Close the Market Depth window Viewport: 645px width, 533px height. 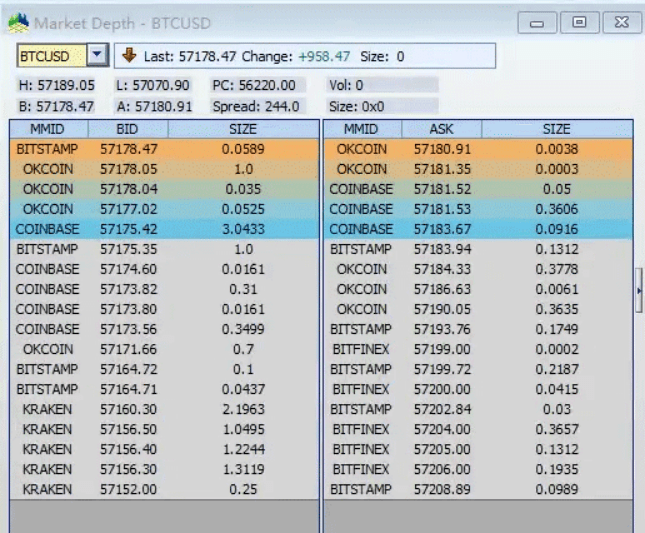tap(622, 22)
